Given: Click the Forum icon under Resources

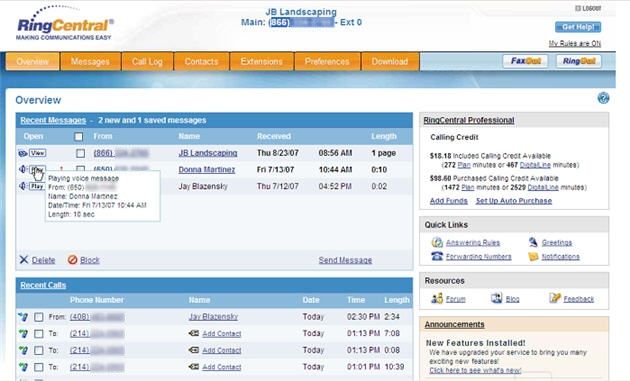Looking at the screenshot, I should pos(437,298).
